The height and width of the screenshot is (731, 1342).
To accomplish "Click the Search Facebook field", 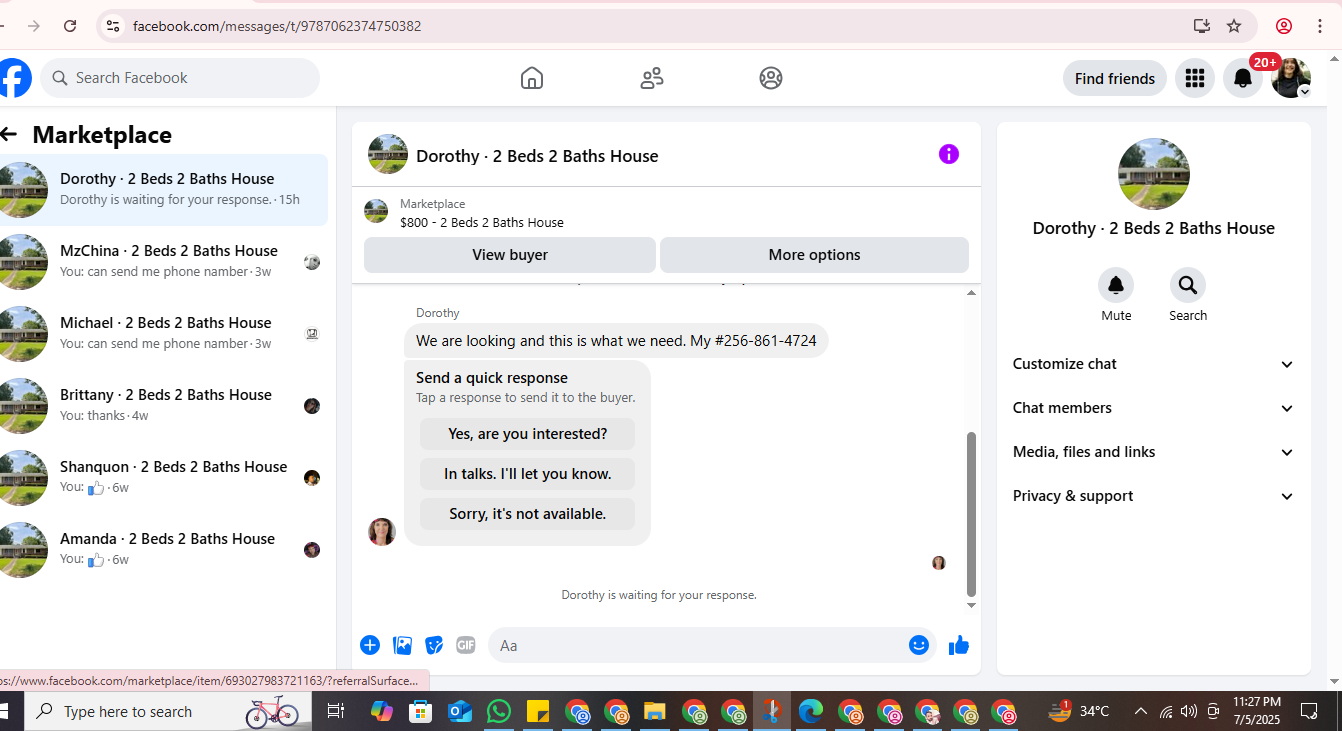I will 180,78.
